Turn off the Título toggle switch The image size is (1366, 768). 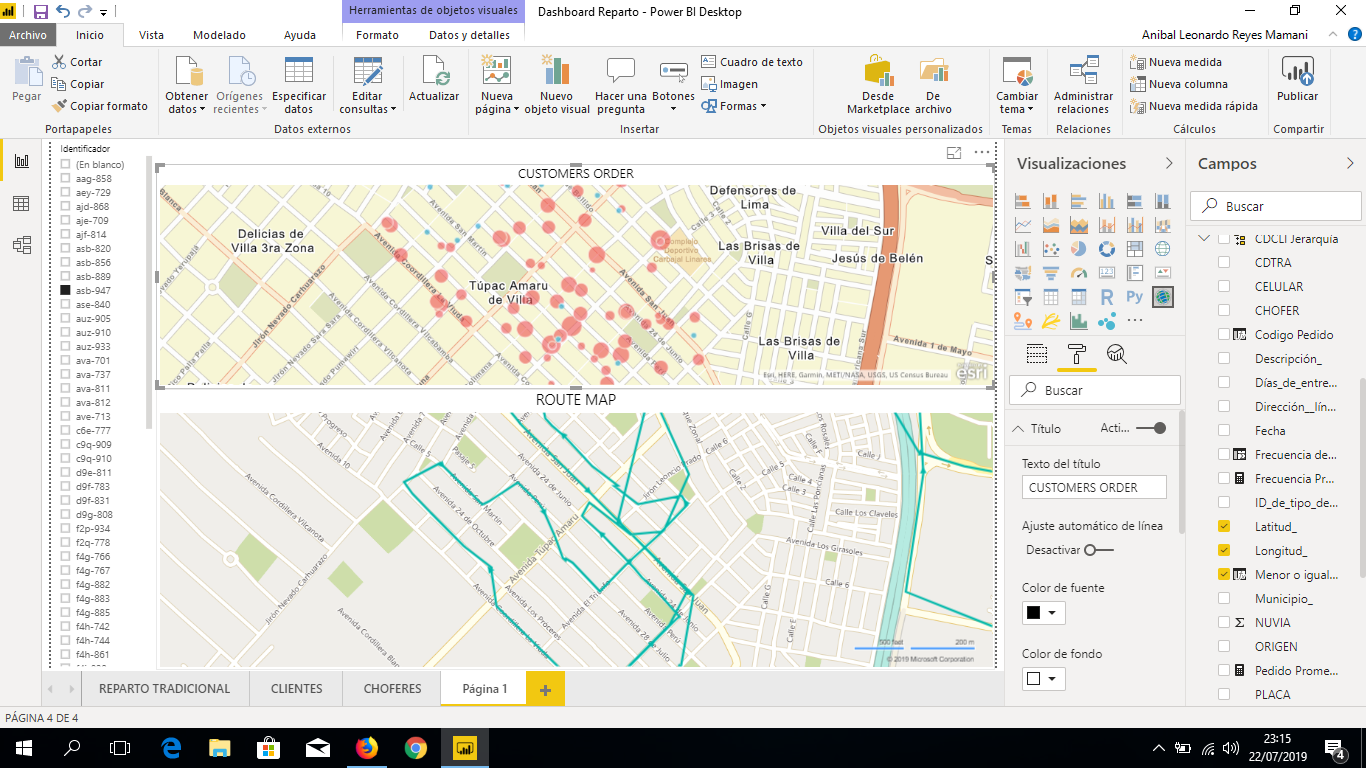pos(1152,428)
